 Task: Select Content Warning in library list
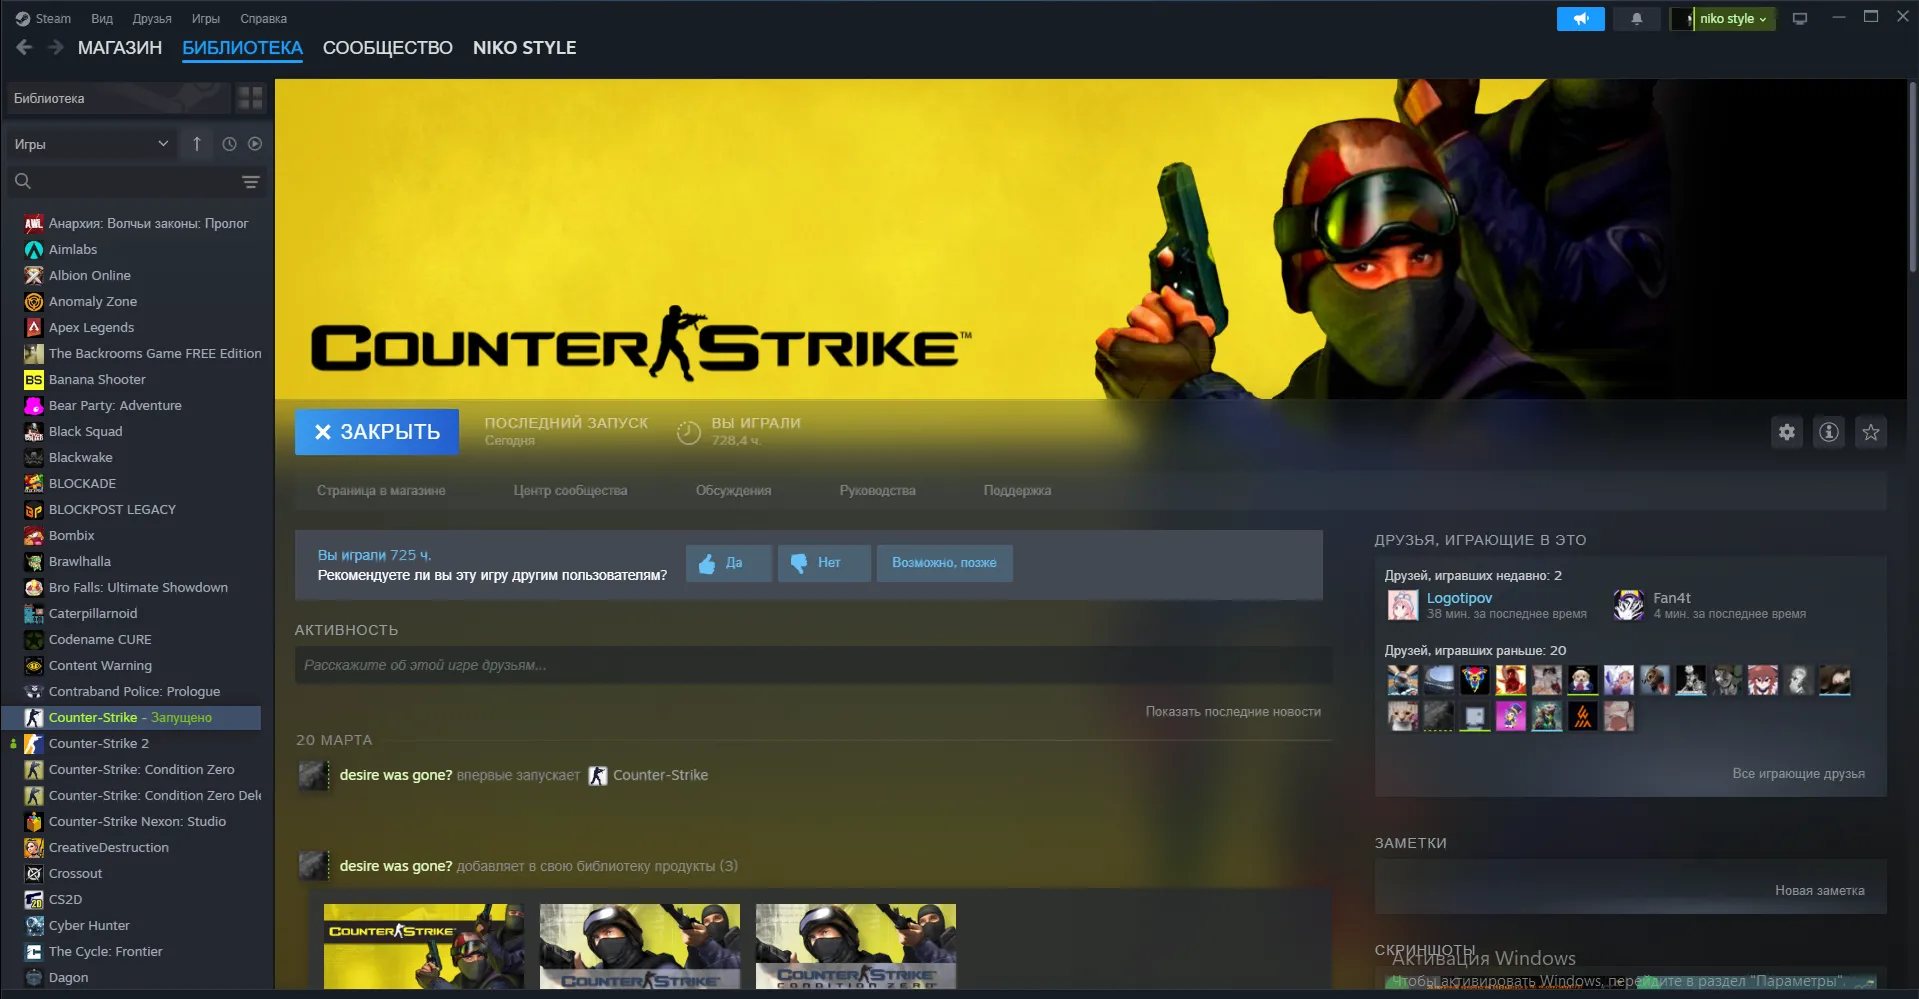click(101, 666)
